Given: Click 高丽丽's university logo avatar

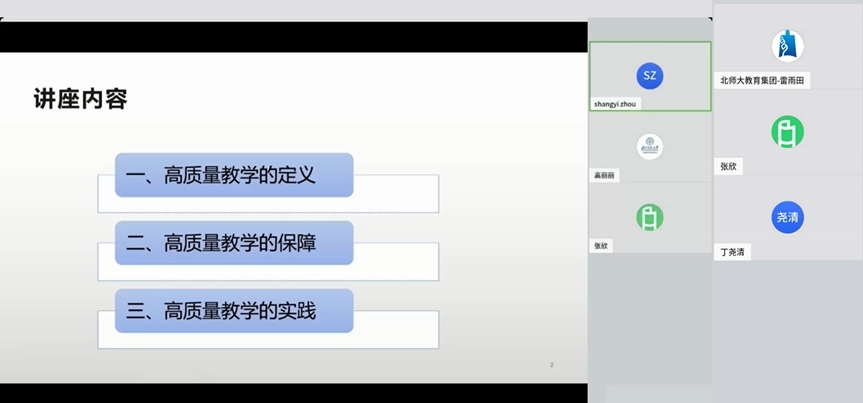Looking at the screenshot, I should (x=649, y=146).
